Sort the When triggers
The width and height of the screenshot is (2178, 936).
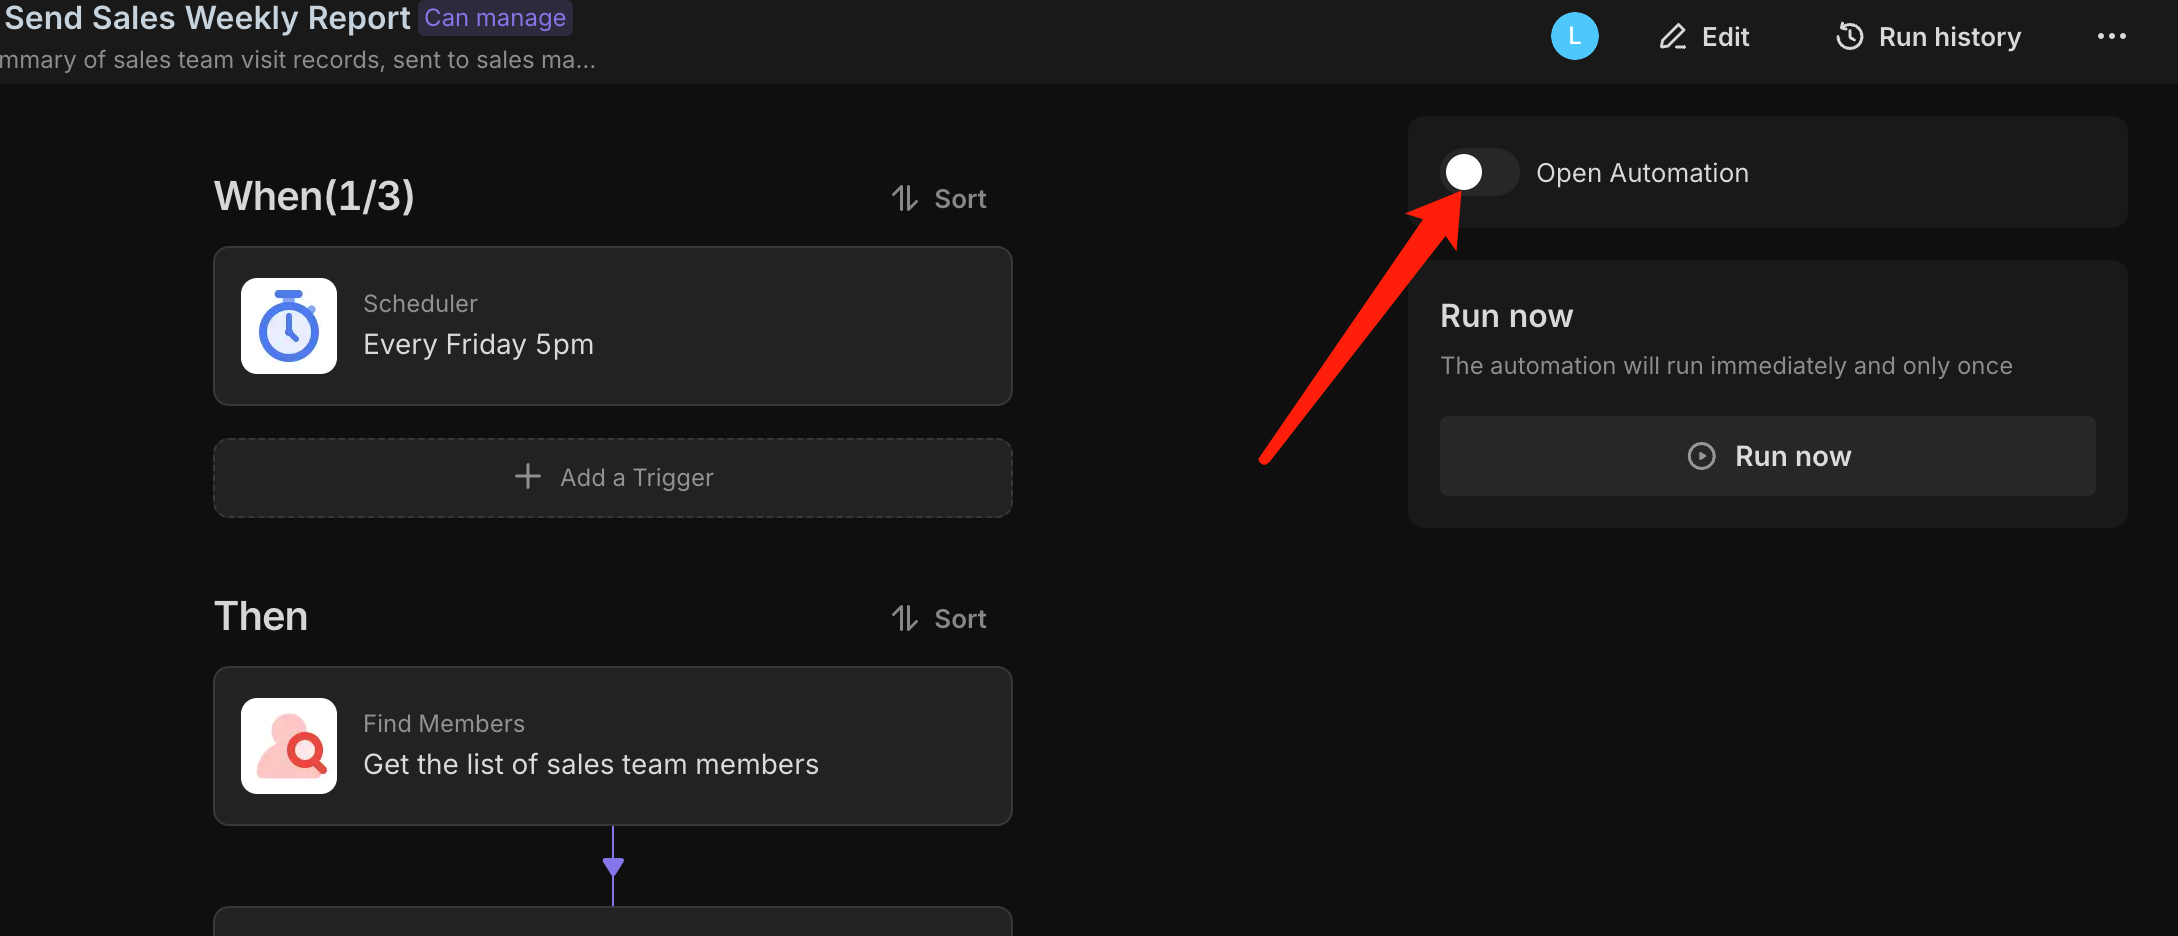coord(939,199)
